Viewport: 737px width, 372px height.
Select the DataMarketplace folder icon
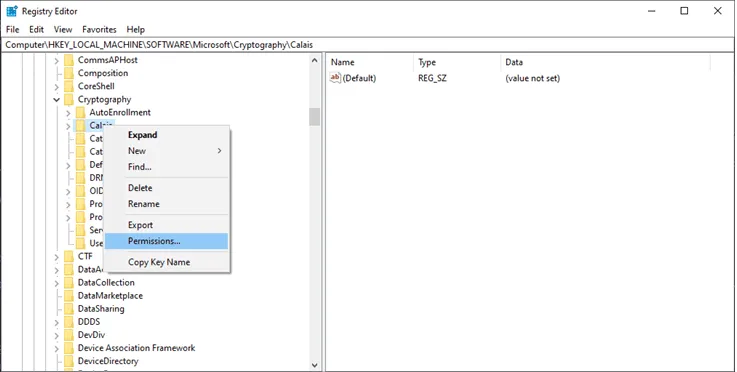point(69,296)
